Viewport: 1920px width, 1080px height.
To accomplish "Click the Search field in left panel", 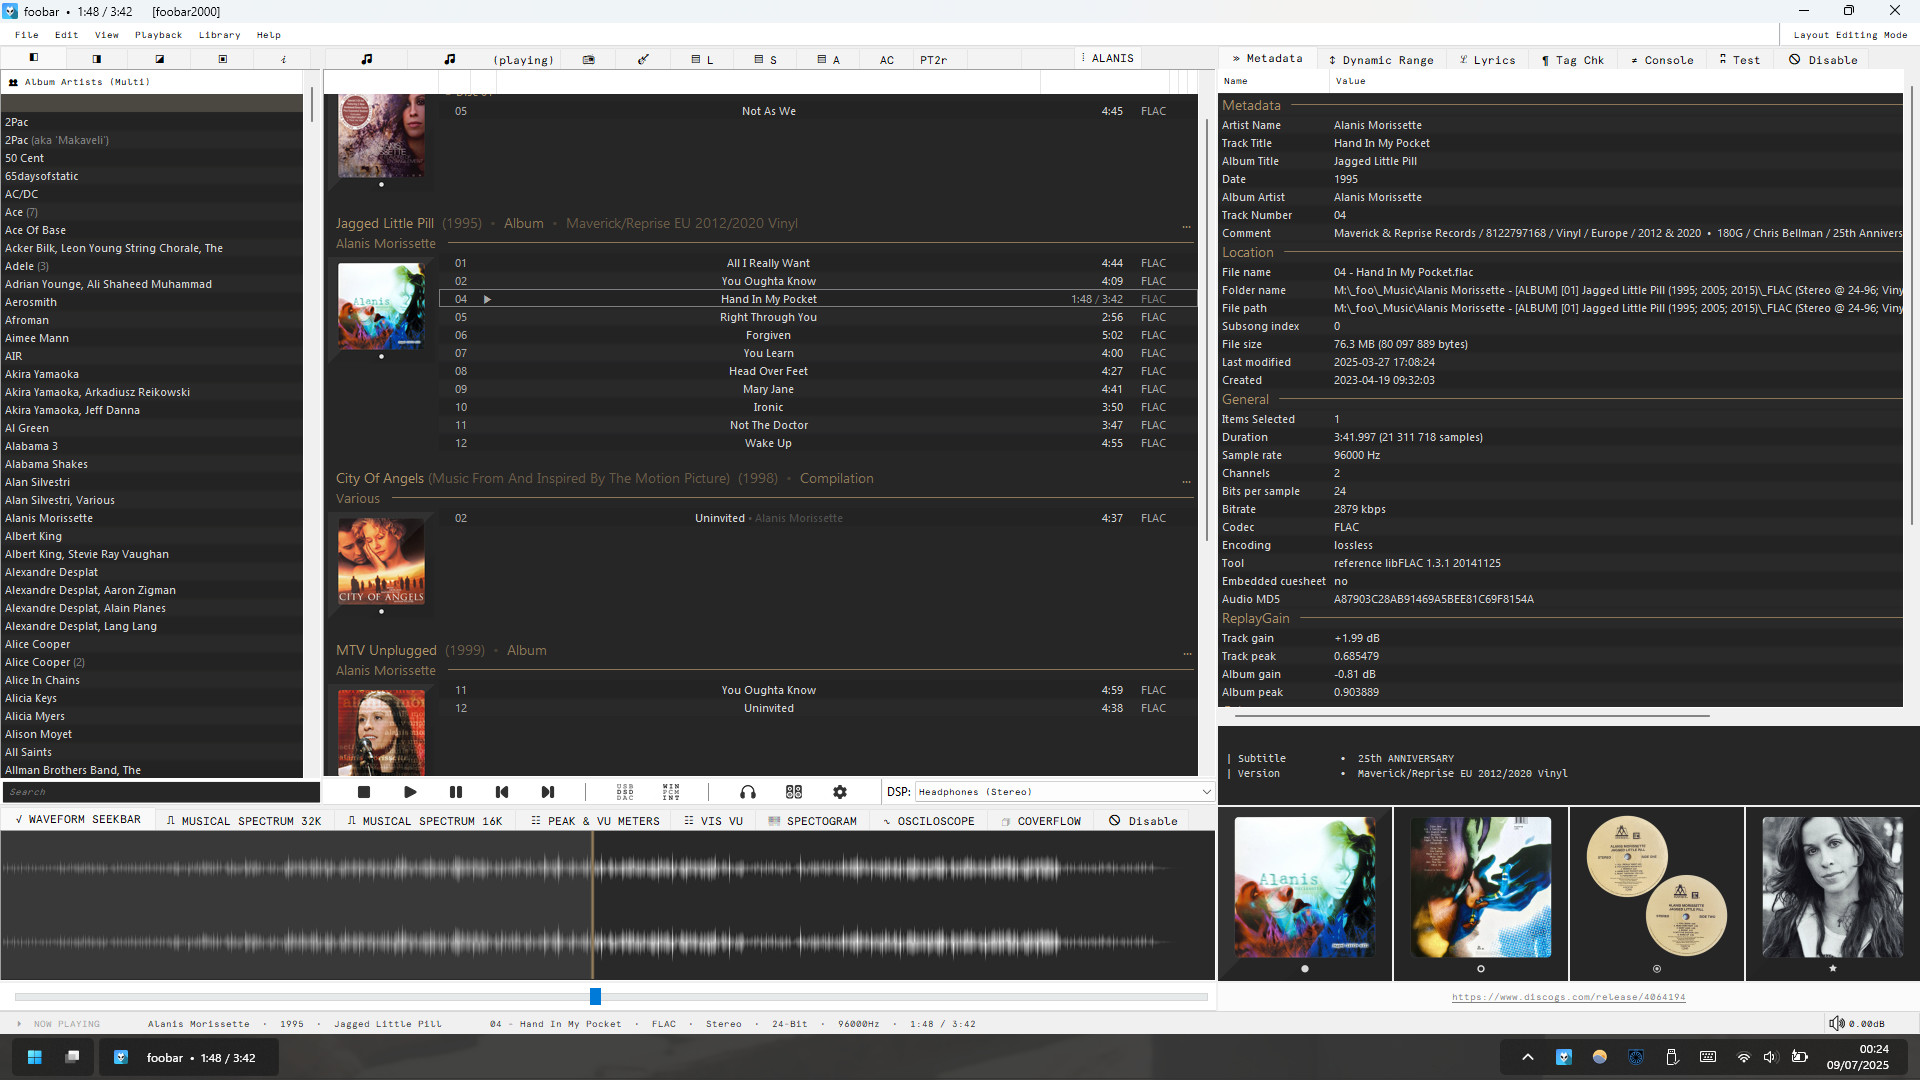I will 161,792.
